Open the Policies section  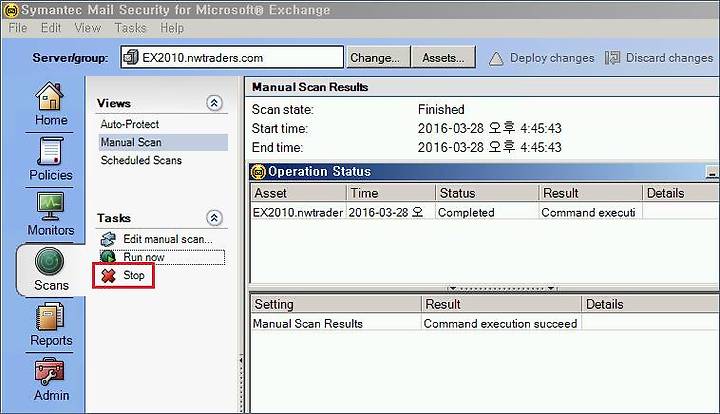tap(51, 159)
